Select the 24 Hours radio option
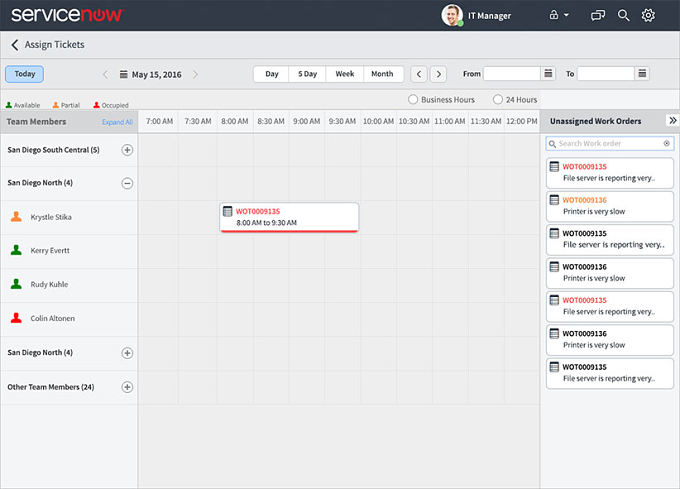 (497, 100)
